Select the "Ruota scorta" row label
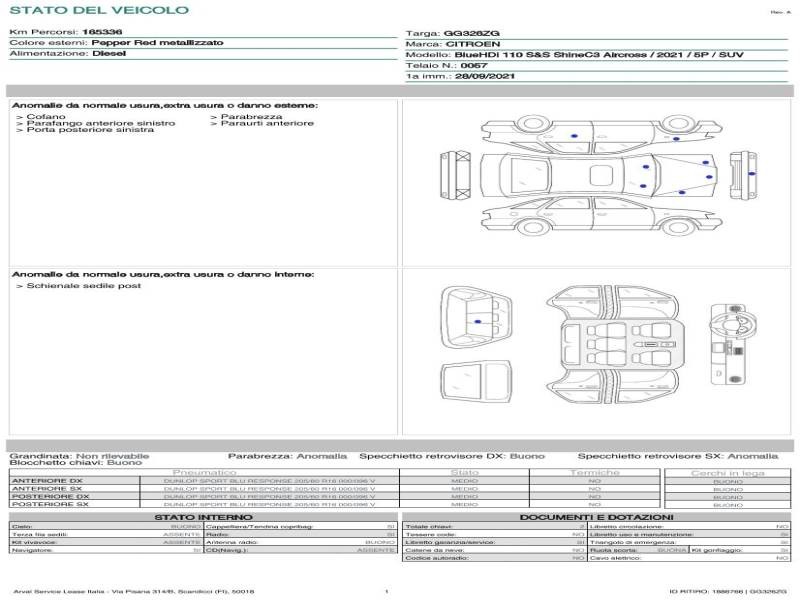The width and height of the screenshot is (800, 600). coord(614,551)
